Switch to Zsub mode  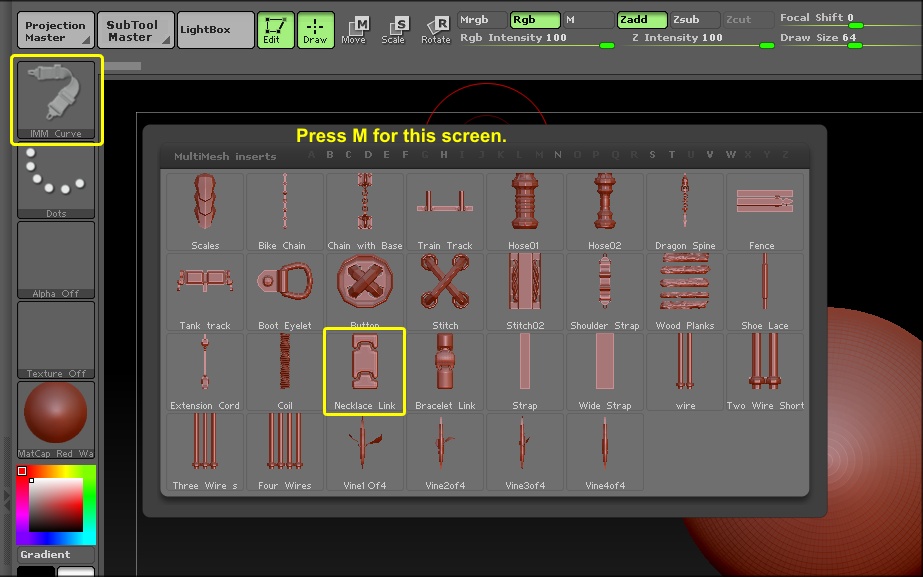tap(695, 20)
